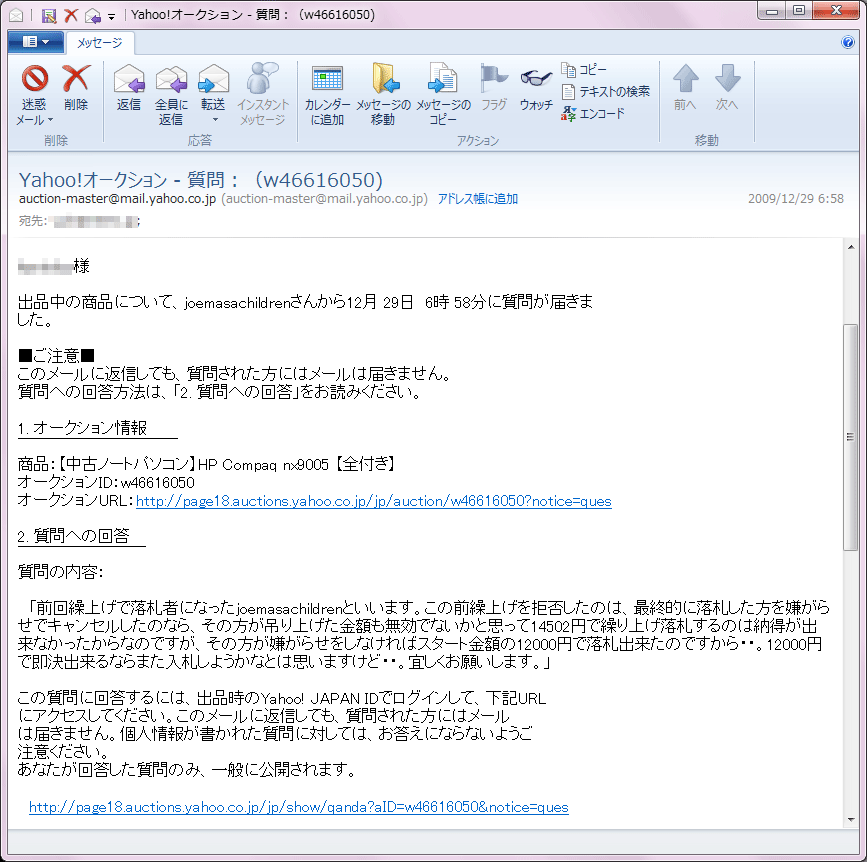
Task: Open the show/qanda answer URL link
Action: pos(299,807)
